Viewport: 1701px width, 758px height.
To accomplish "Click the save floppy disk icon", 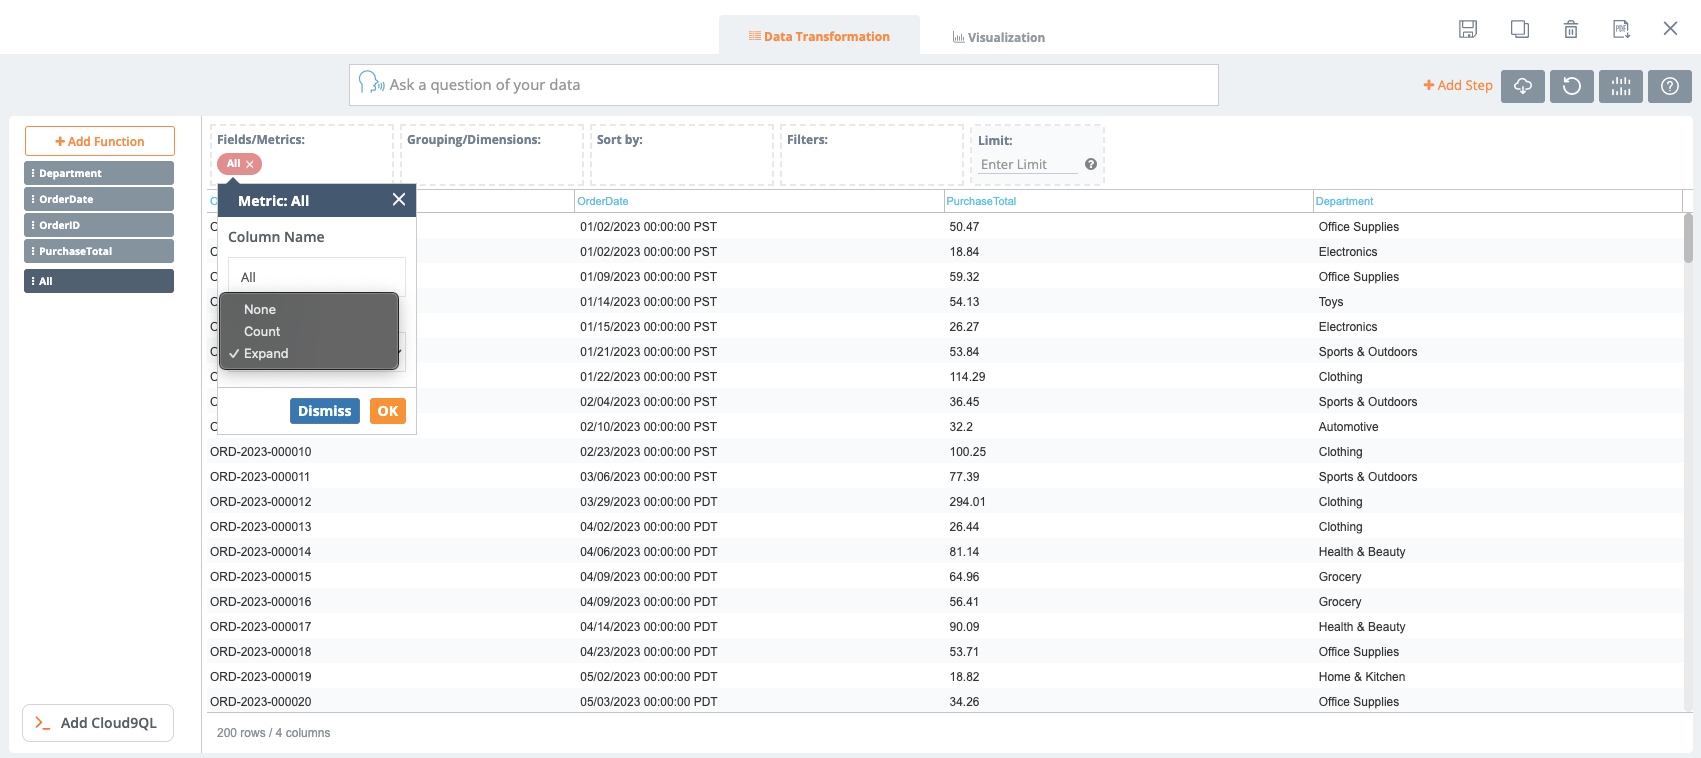I will point(1468,29).
